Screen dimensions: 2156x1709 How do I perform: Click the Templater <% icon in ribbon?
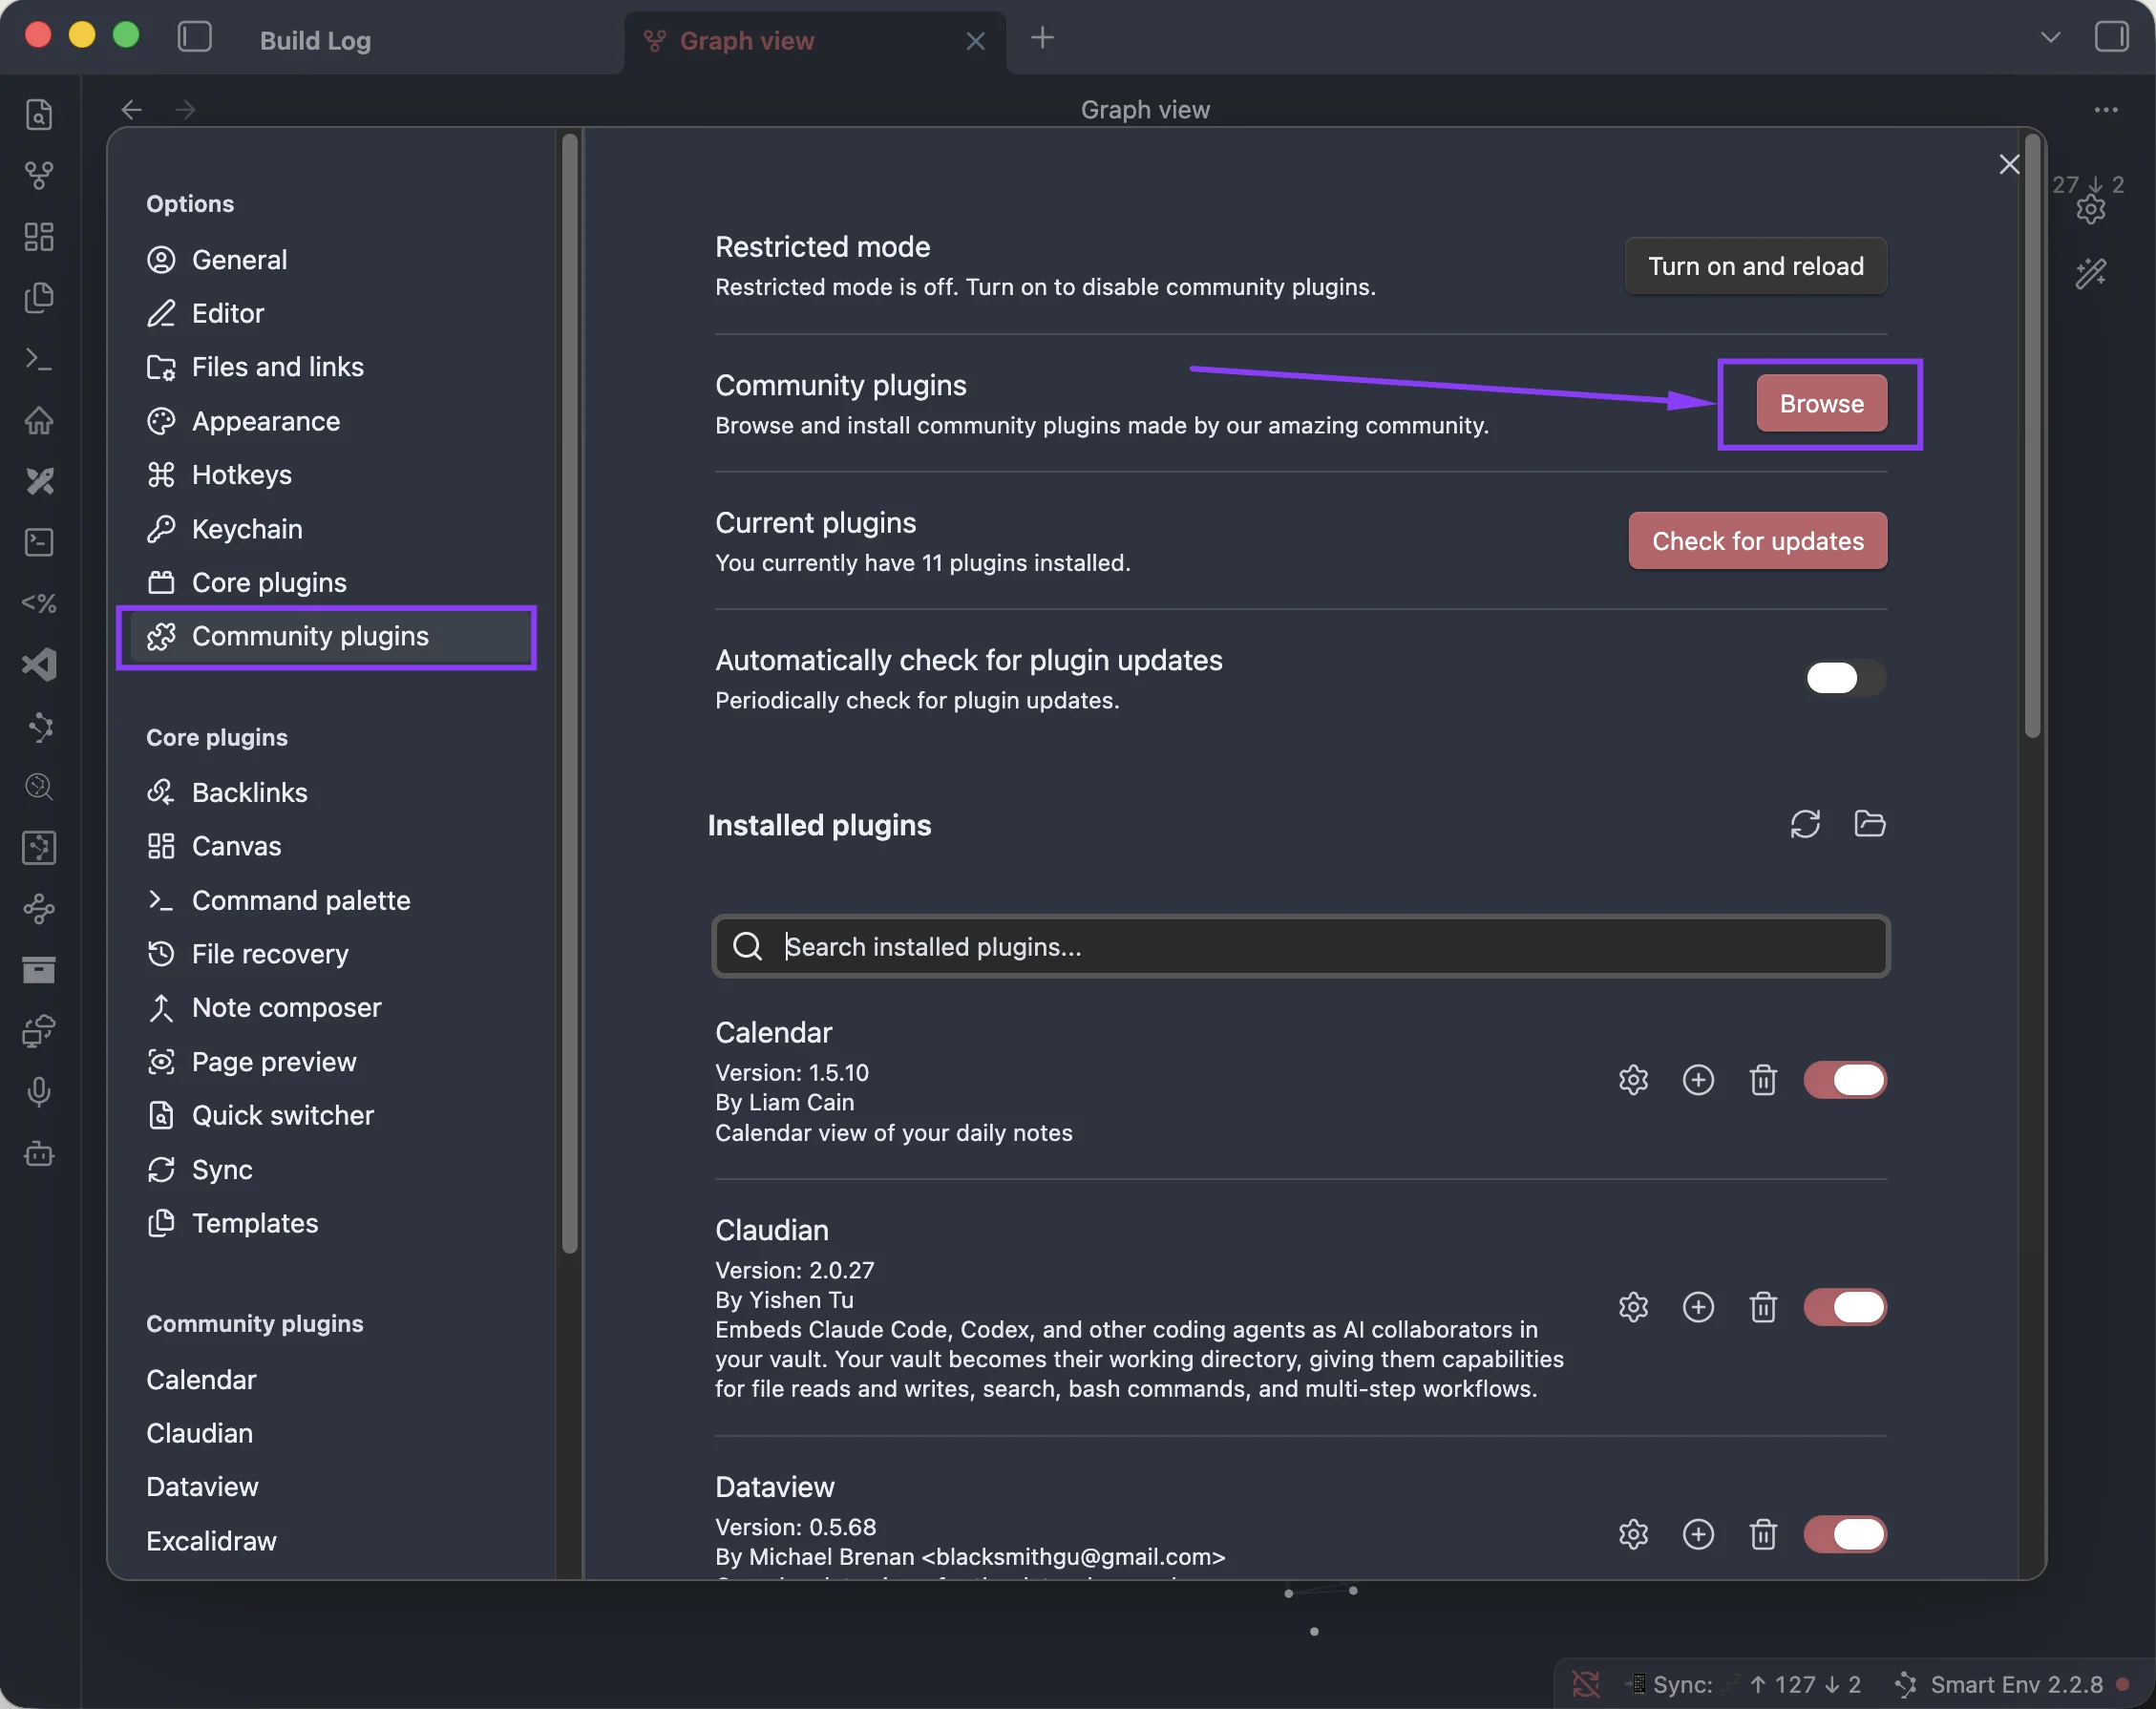click(39, 603)
